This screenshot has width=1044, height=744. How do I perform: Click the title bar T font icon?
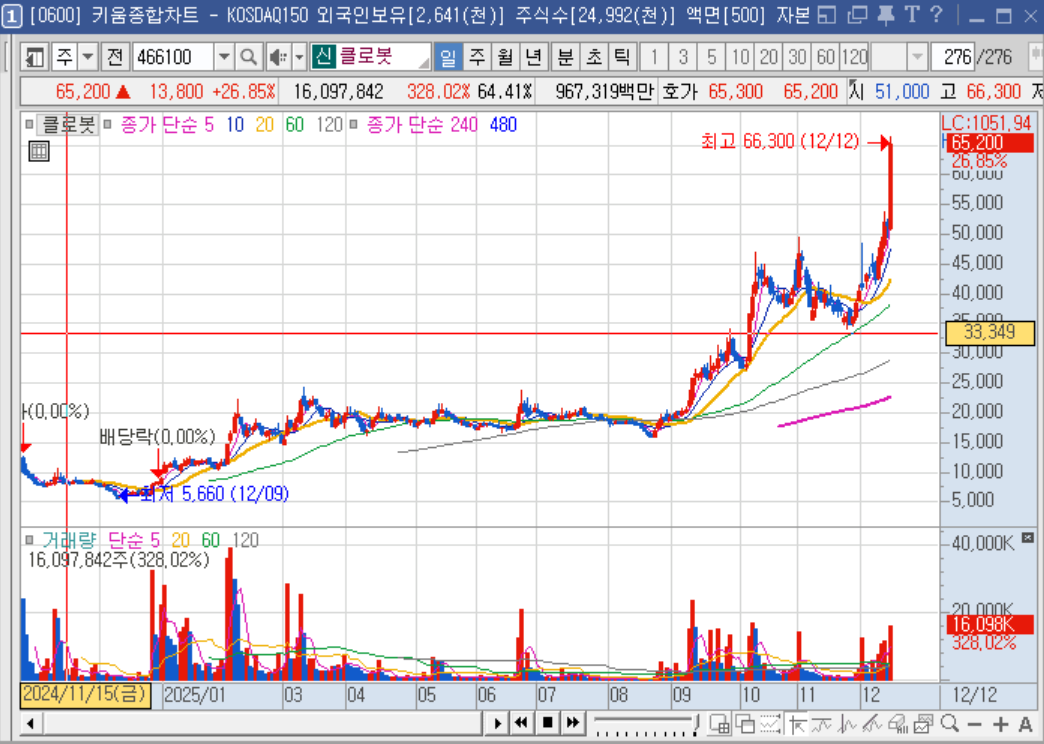(x=912, y=15)
